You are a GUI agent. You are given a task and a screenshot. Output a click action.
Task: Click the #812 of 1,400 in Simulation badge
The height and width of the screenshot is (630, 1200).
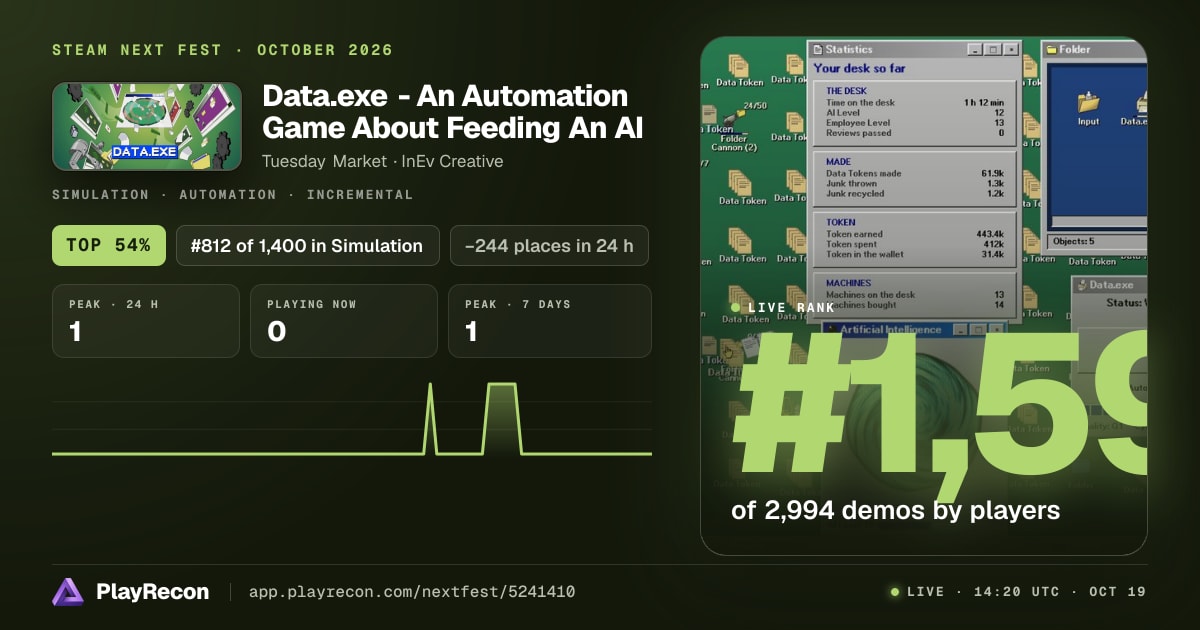point(307,245)
